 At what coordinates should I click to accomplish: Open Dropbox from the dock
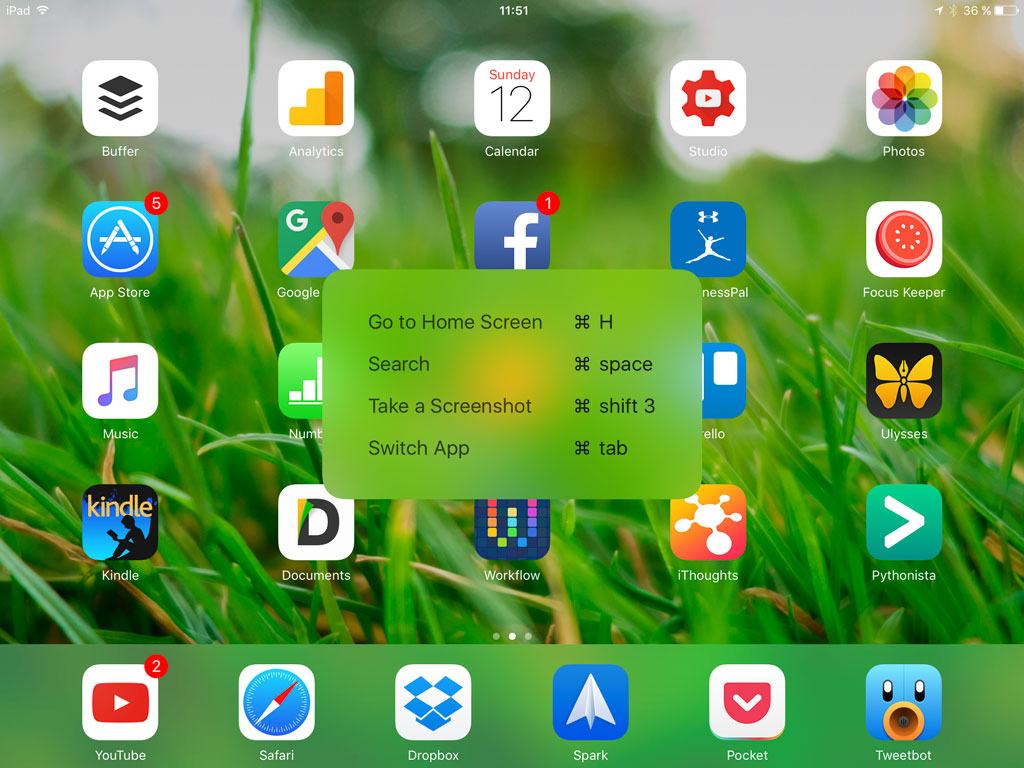434,702
